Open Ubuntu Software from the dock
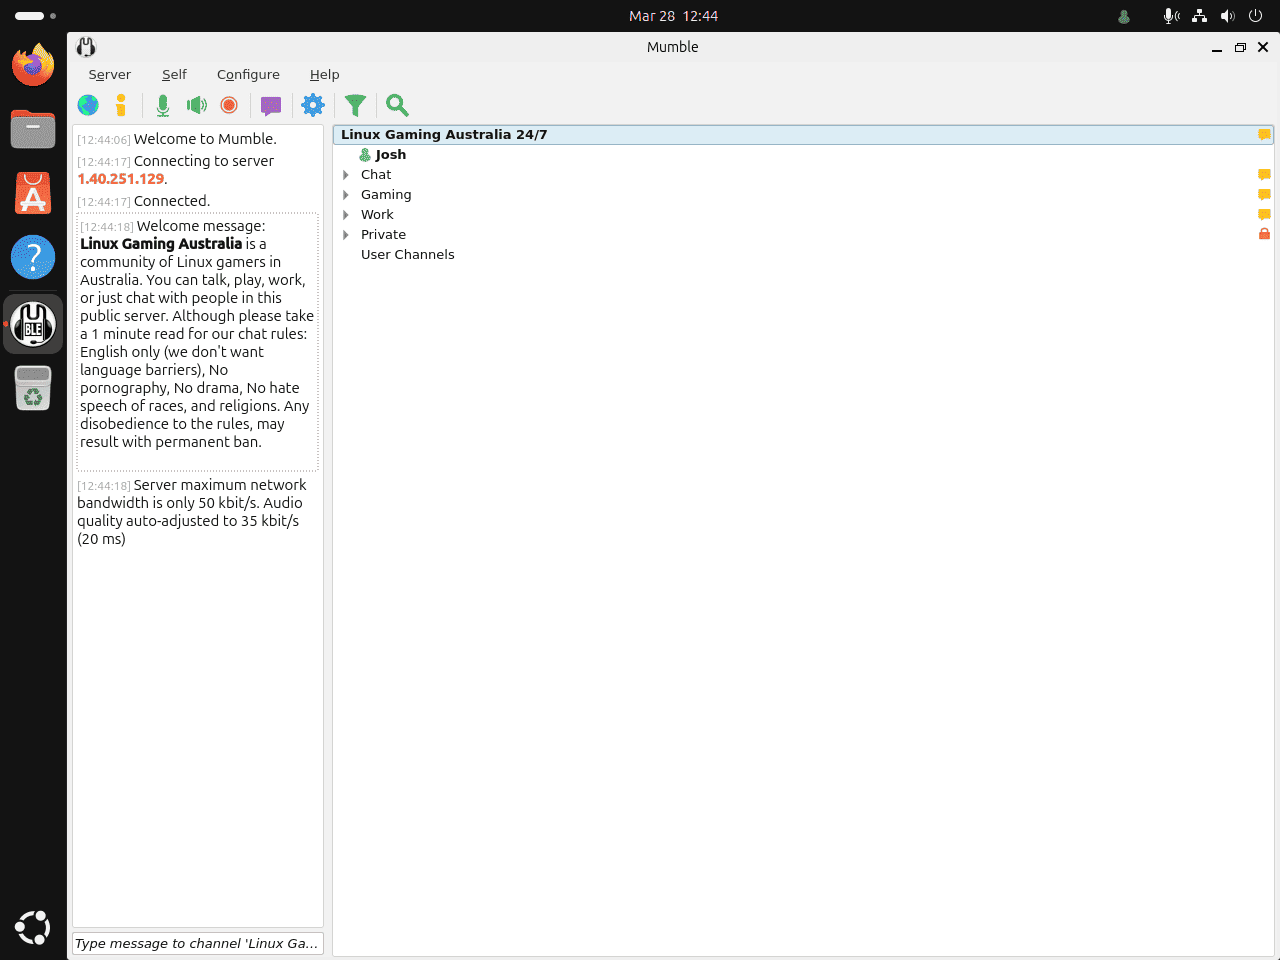Image resolution: width=1280 pixels, height=960 pixels. (33, 194)
